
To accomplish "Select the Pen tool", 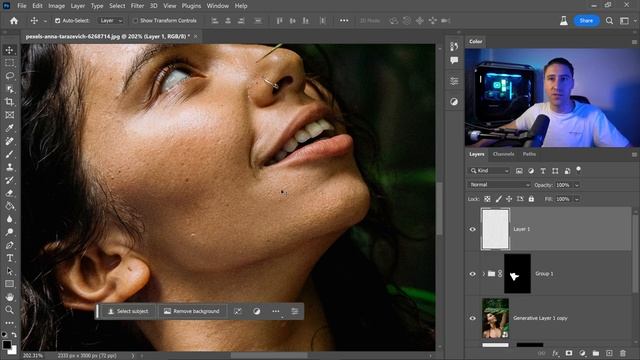I will tap(9, 245).
